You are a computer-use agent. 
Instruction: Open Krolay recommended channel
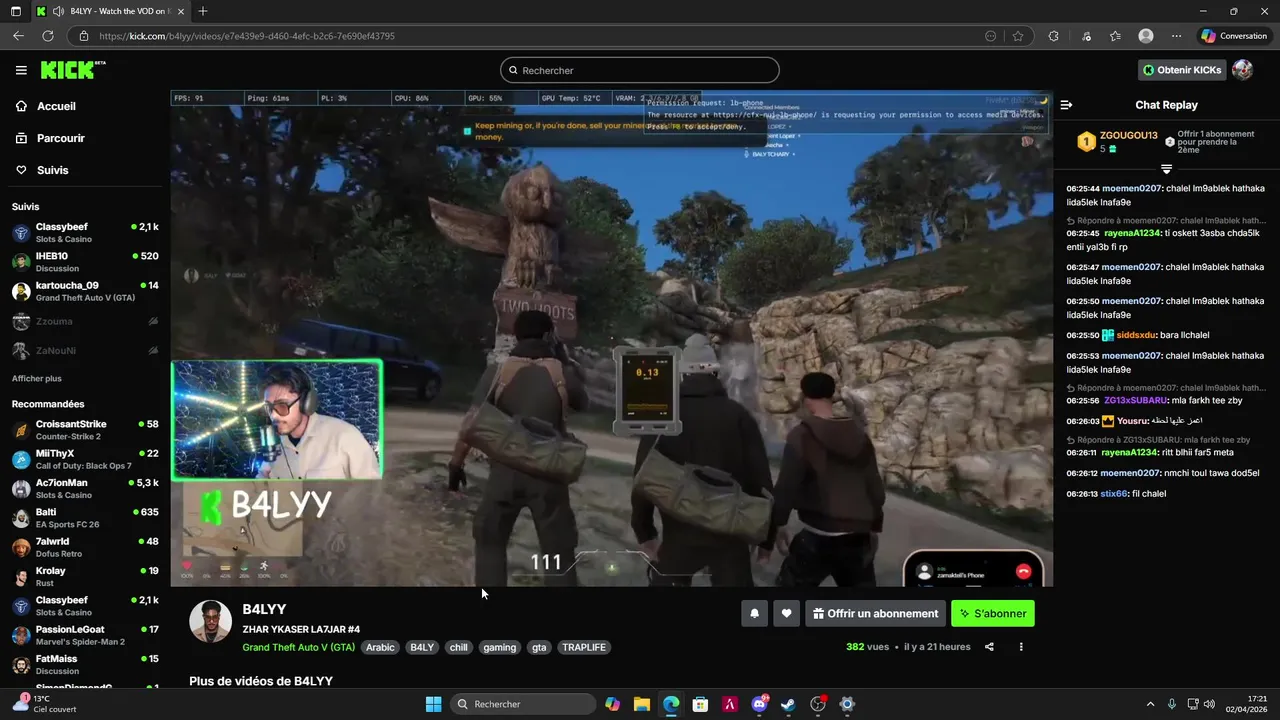pos(85,577)
